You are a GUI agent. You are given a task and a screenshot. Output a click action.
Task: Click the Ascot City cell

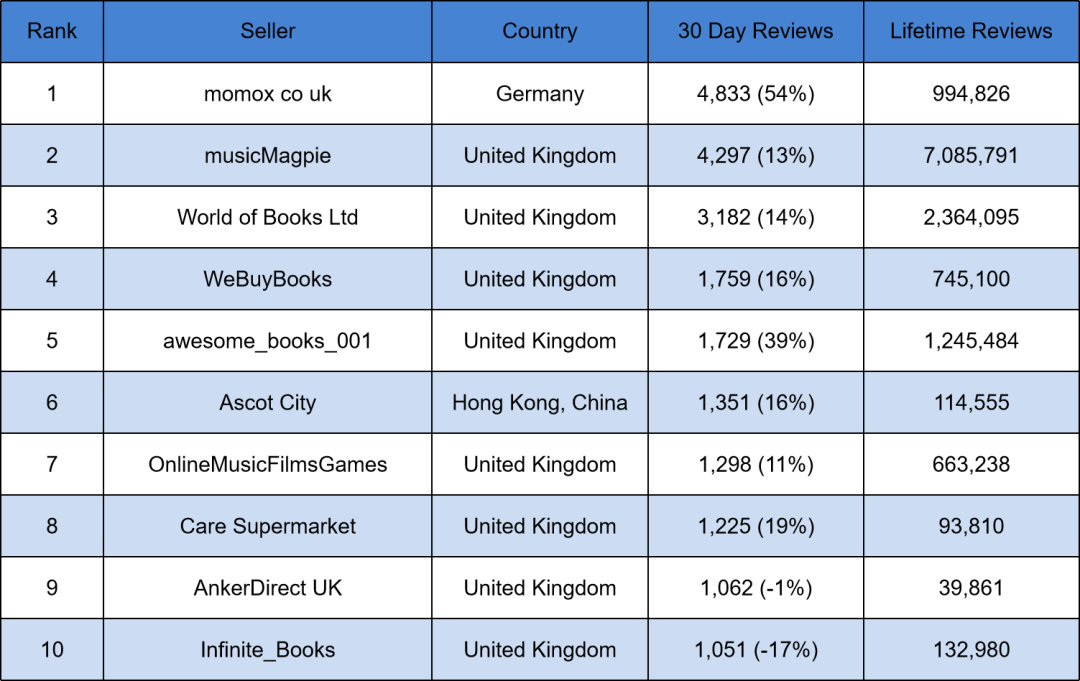[x=267, y=402]
